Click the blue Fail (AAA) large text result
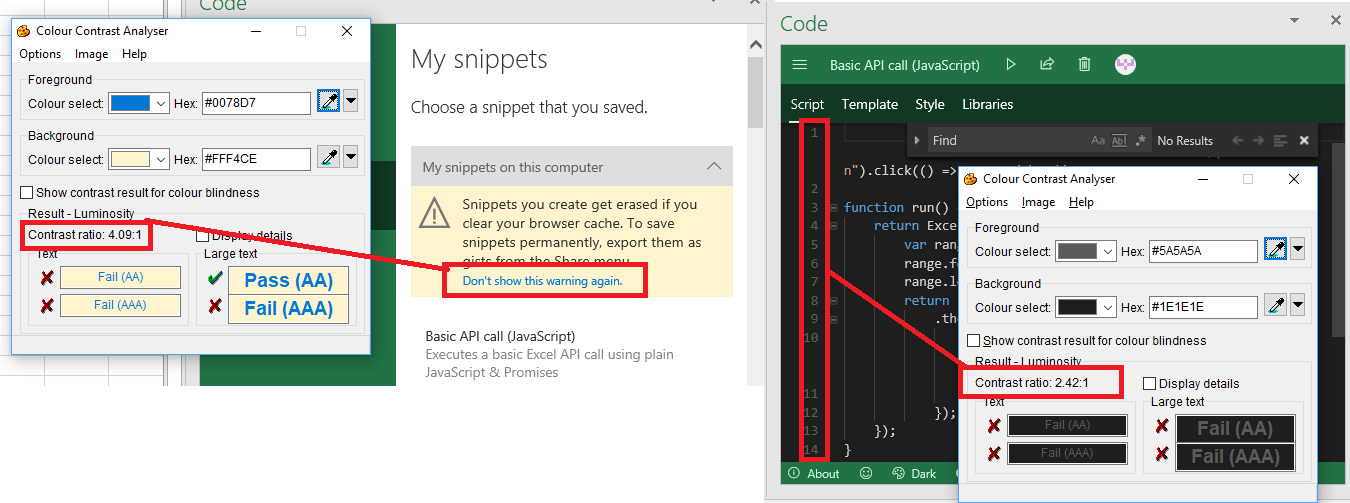1350x503 pixels. point(288,308)
